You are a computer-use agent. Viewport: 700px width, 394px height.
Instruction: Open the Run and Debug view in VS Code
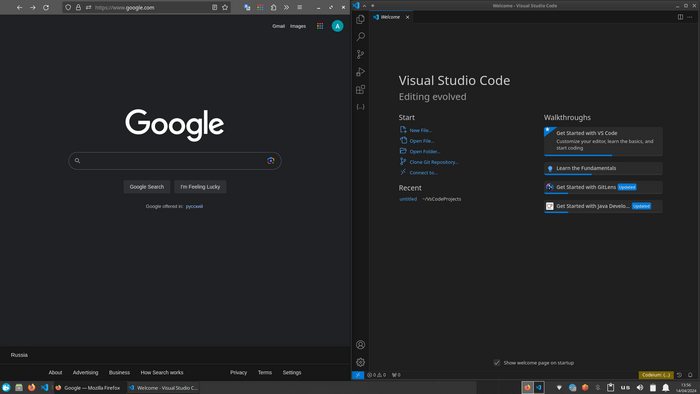pyautogui.click(x=360, y=72)
